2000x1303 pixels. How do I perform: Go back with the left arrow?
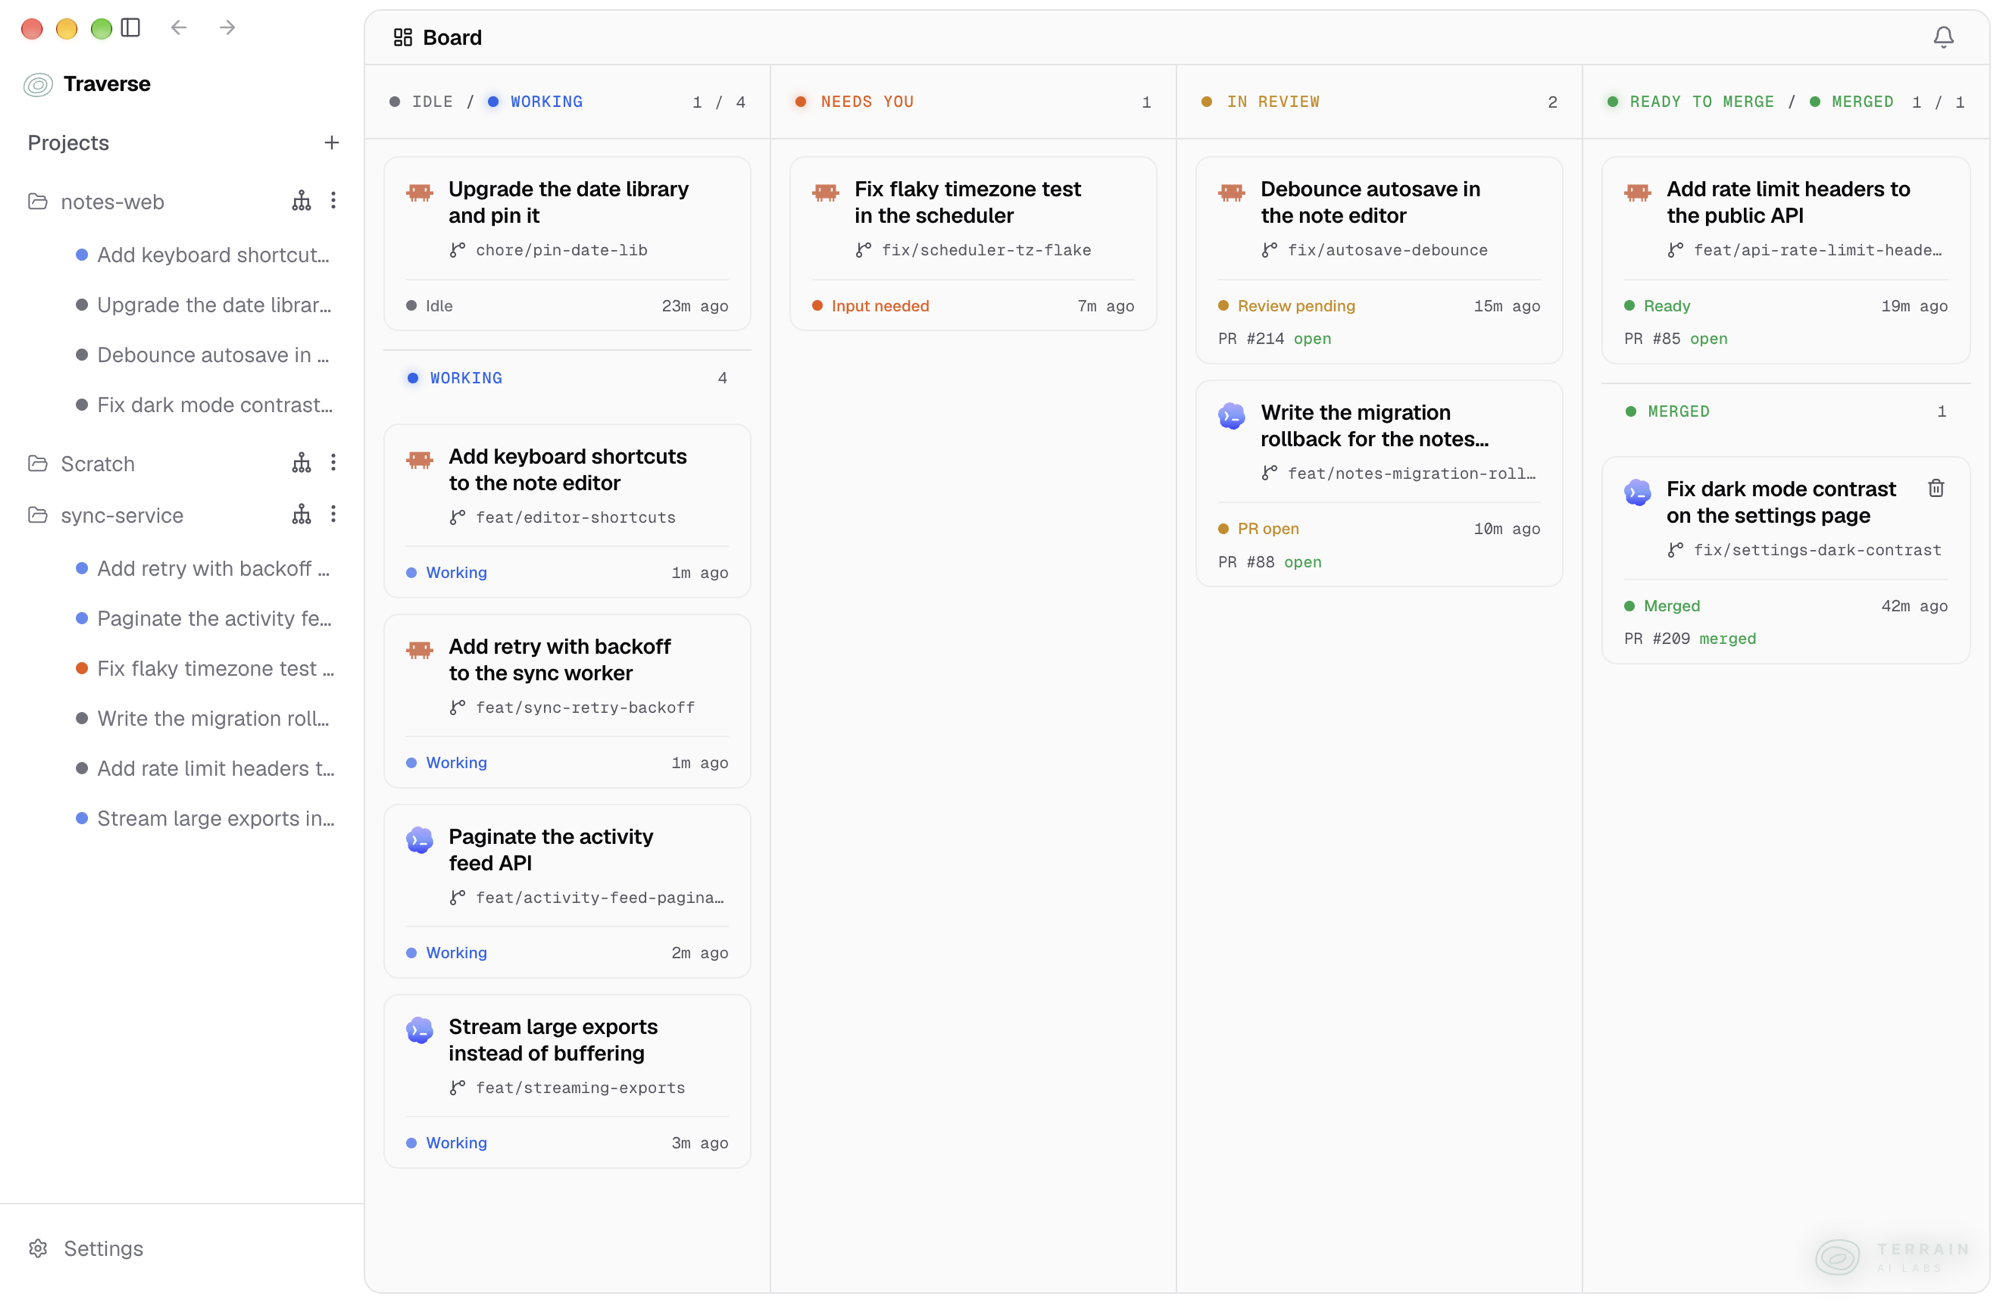click(179, 28)
